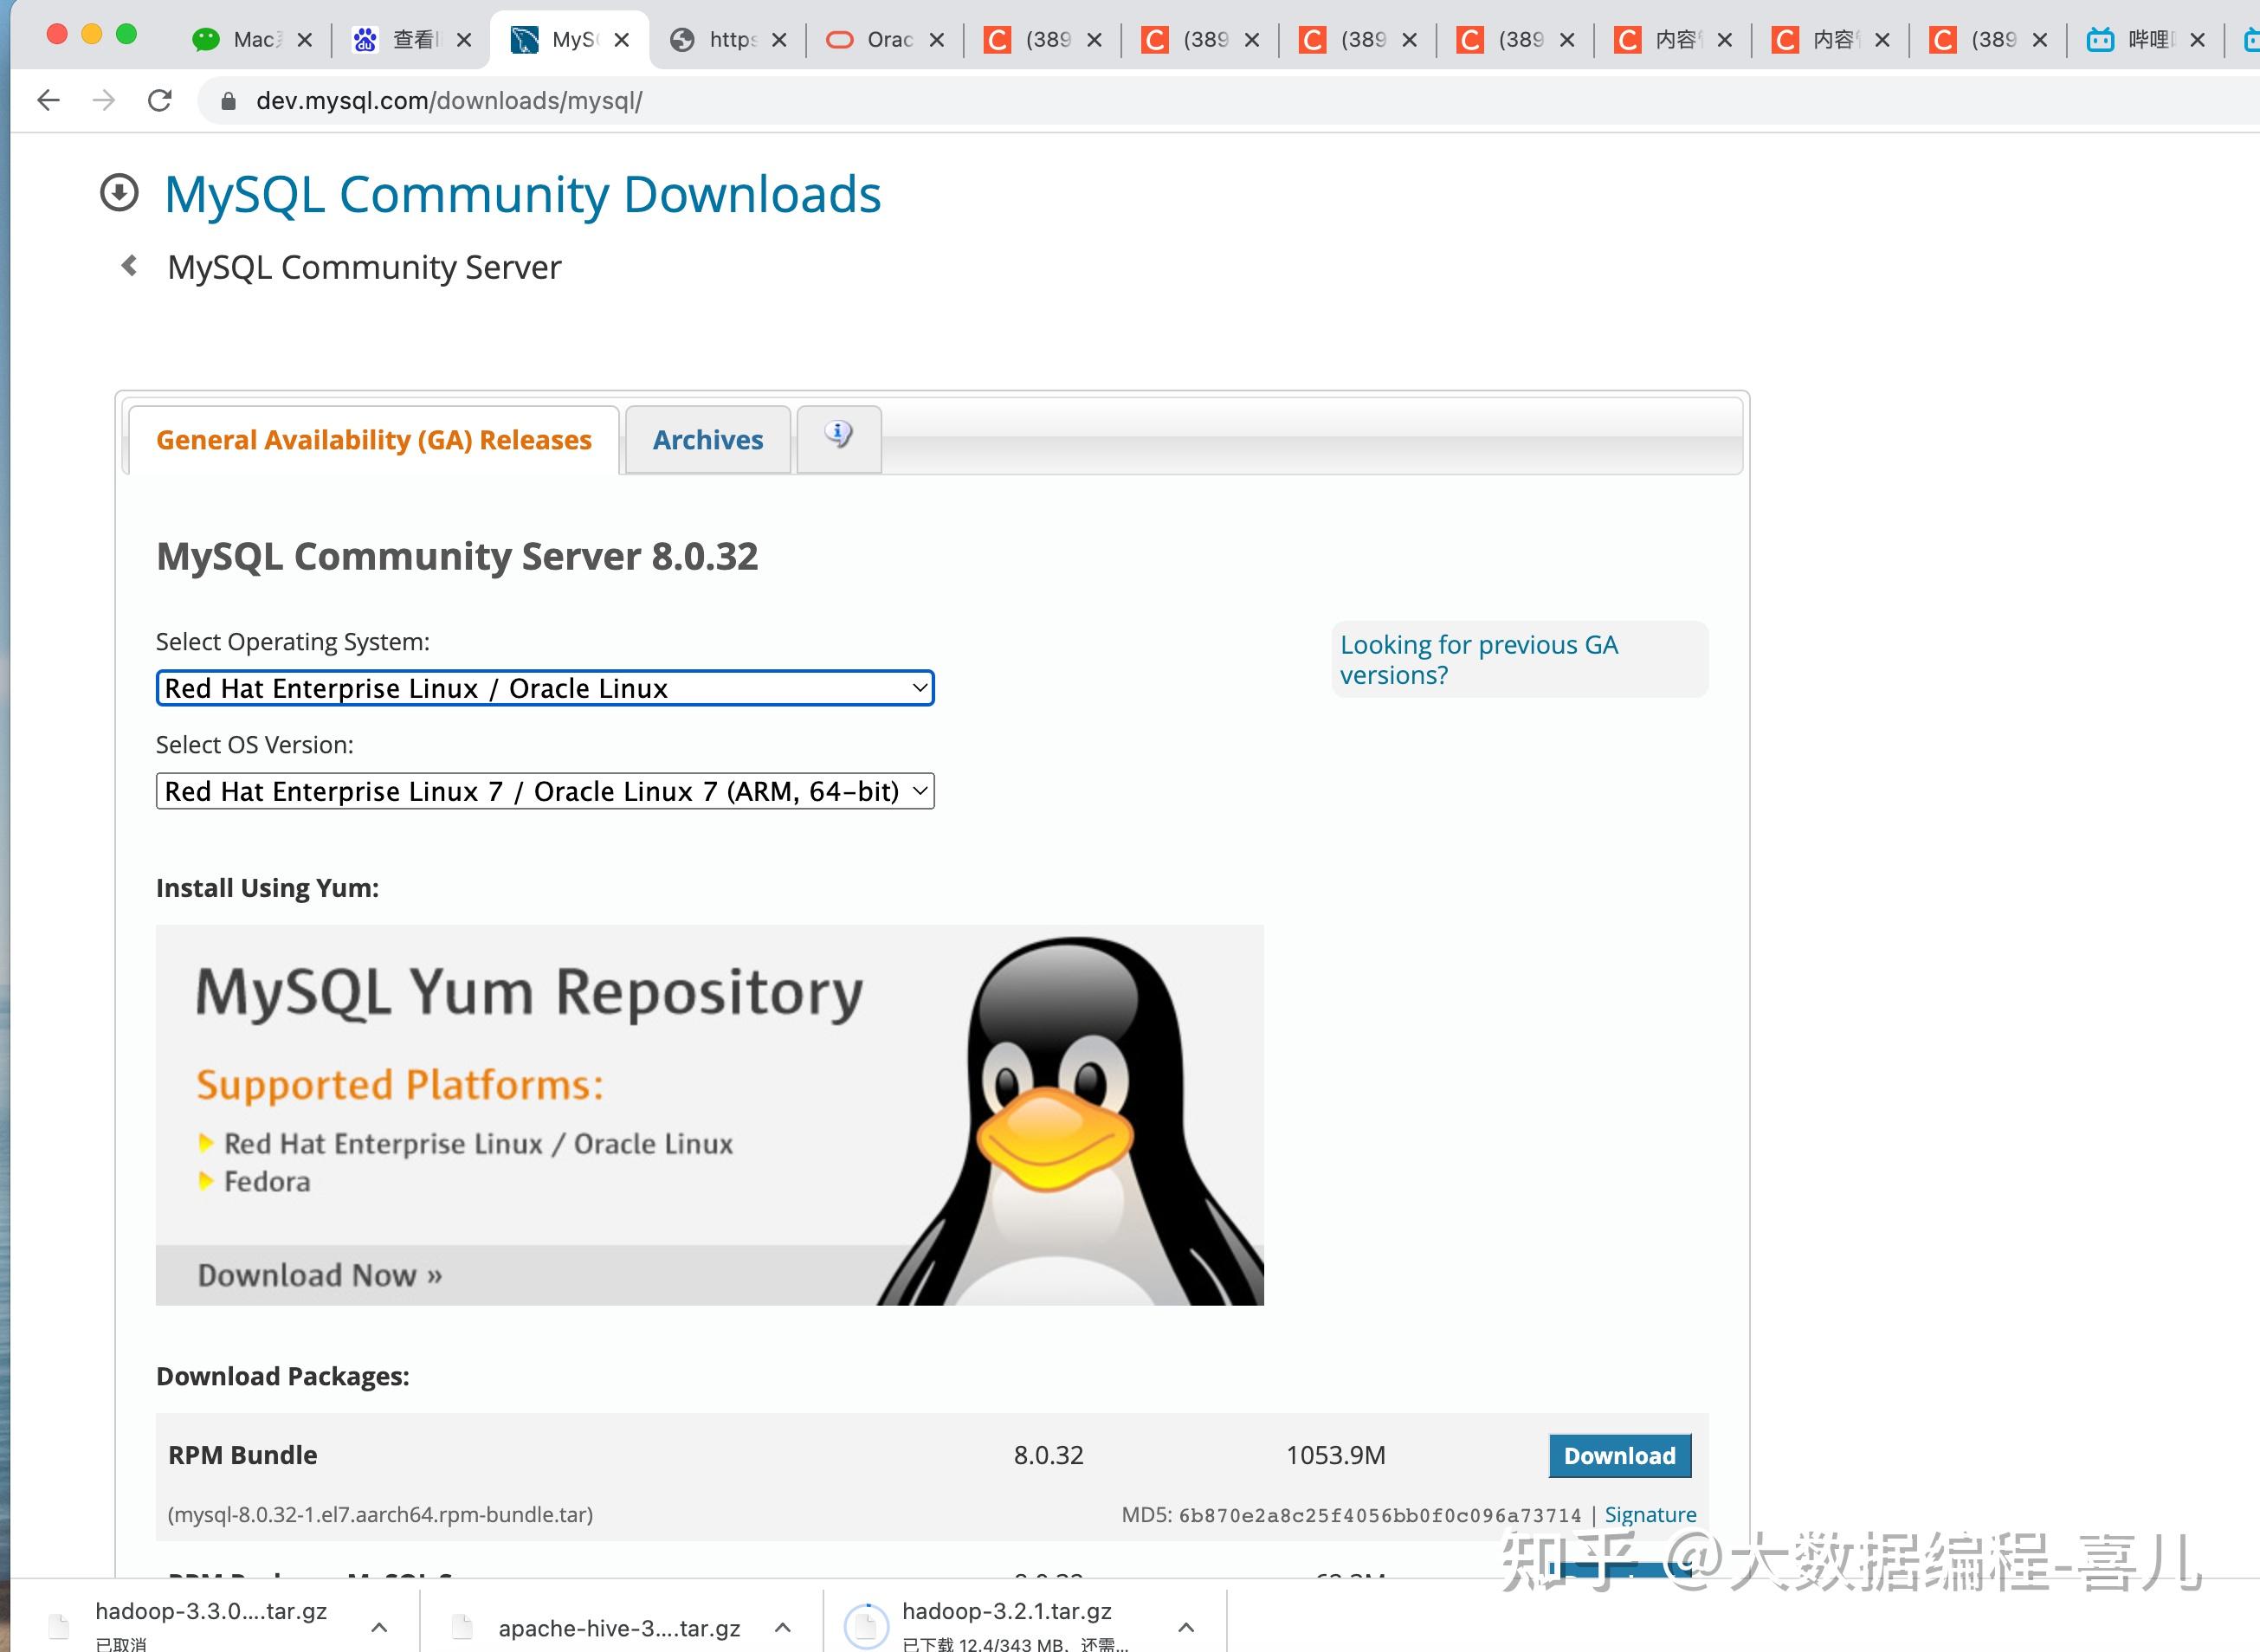Download the RPM Bundle package
Screen dimensions: 2260x1652
pyautogui.click(x=1620, y=1456)
